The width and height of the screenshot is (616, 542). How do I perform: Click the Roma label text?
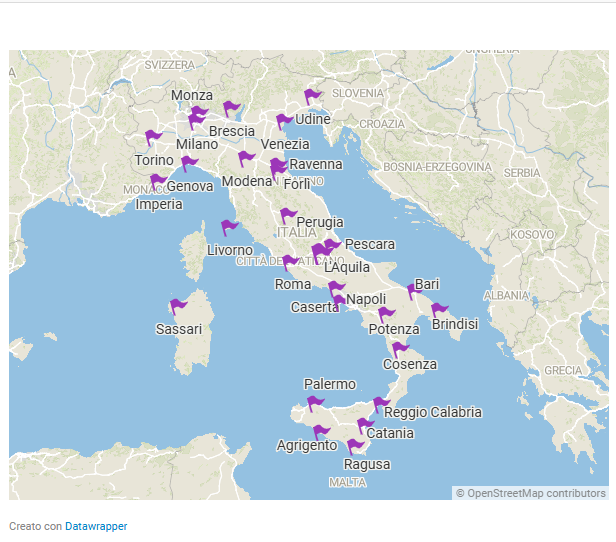pos(293,284)
